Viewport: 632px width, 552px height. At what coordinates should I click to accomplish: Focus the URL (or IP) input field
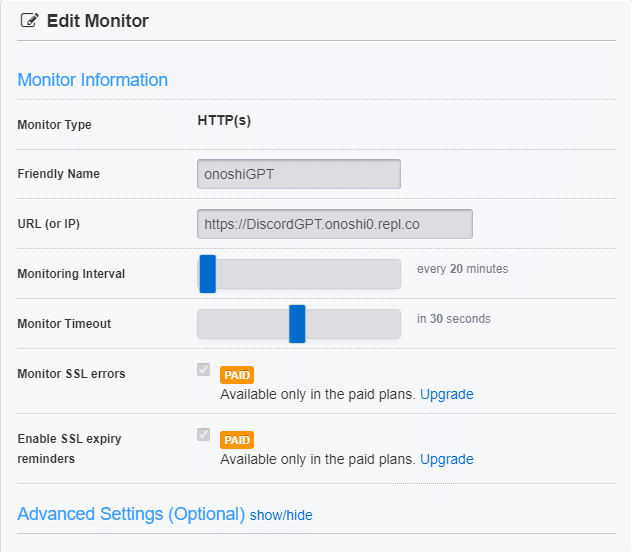[335, 224]
